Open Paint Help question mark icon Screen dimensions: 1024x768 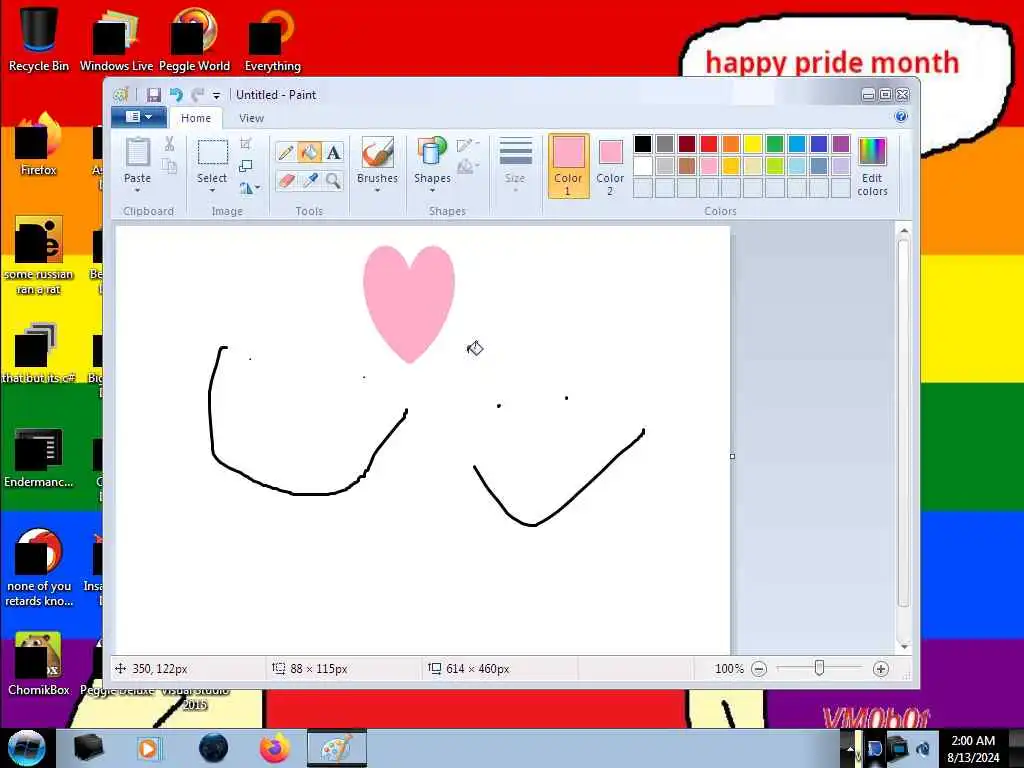[901, 117]
